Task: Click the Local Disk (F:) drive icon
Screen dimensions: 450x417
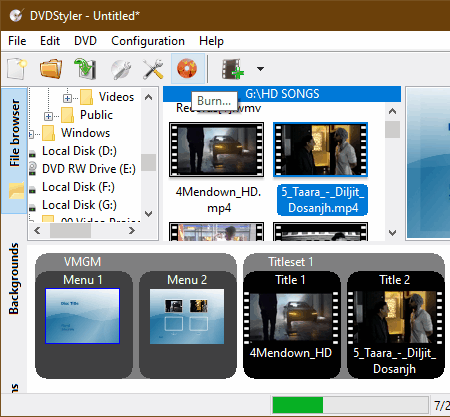Action: 32,189
